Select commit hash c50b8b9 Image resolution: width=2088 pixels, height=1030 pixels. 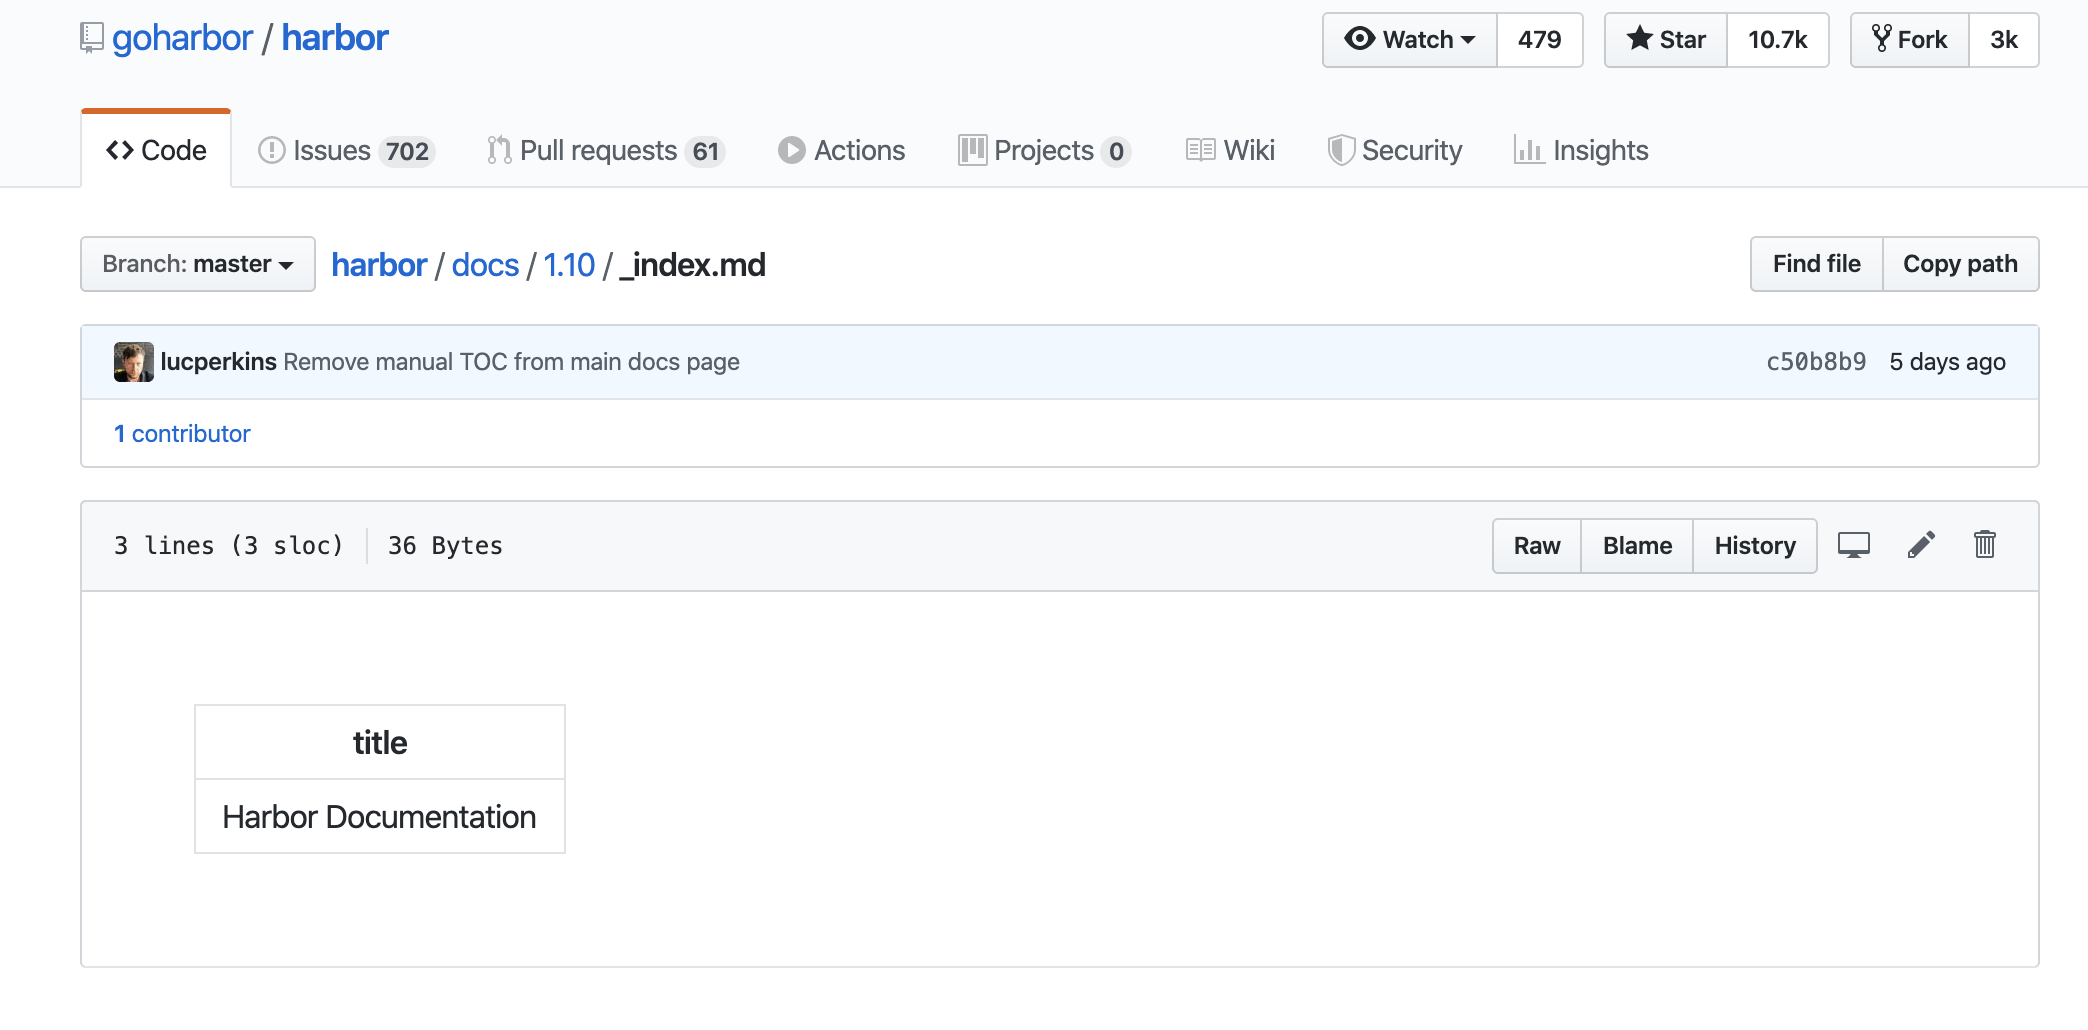coord(1815,361)
